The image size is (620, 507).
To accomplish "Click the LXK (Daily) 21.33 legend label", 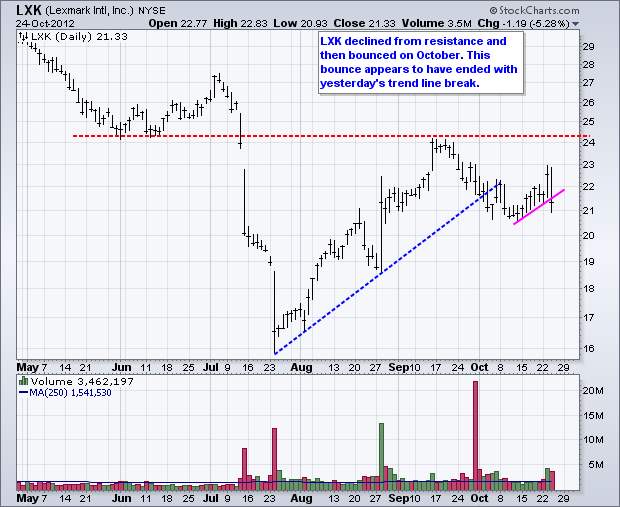I will [x=79, y=36].
